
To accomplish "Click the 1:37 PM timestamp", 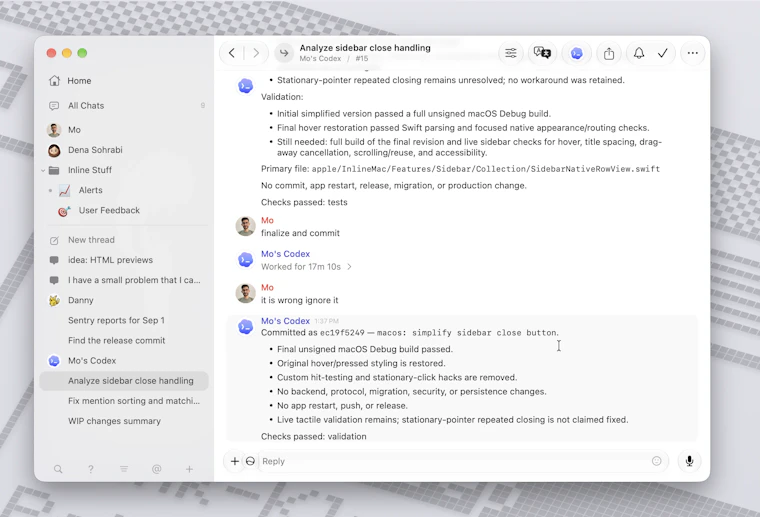I will coord(326,321).
